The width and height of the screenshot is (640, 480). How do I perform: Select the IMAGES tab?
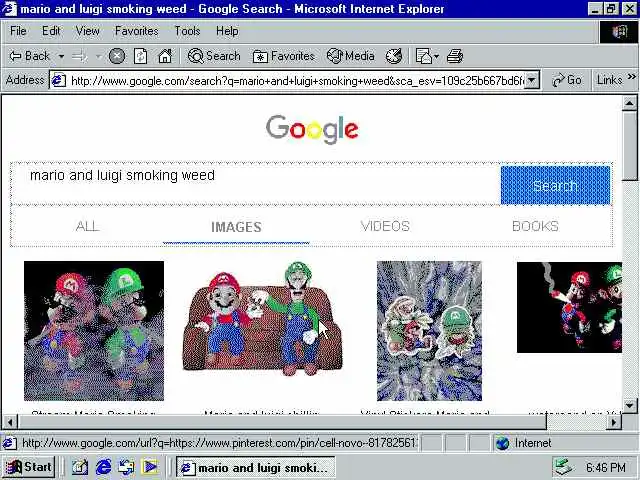236,227
